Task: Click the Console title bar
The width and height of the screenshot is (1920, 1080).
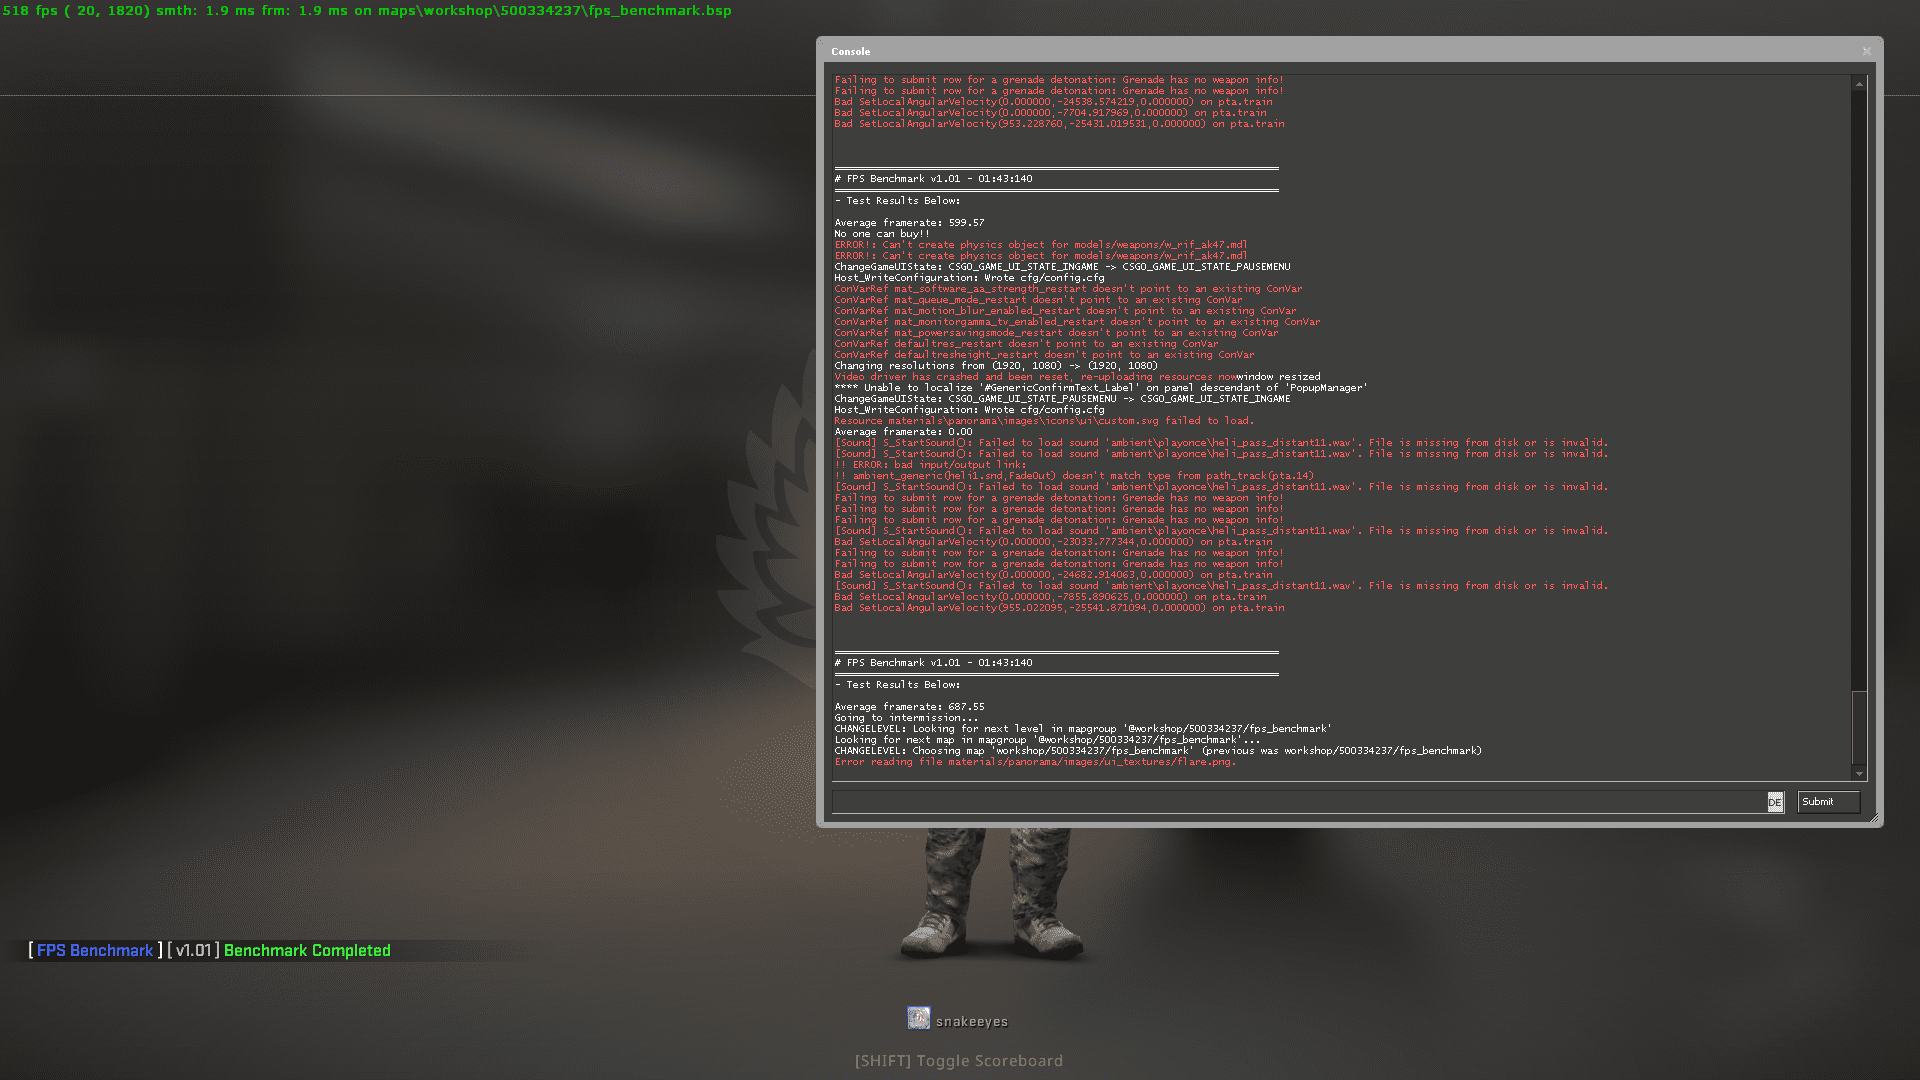Action: pos(1300,51)
